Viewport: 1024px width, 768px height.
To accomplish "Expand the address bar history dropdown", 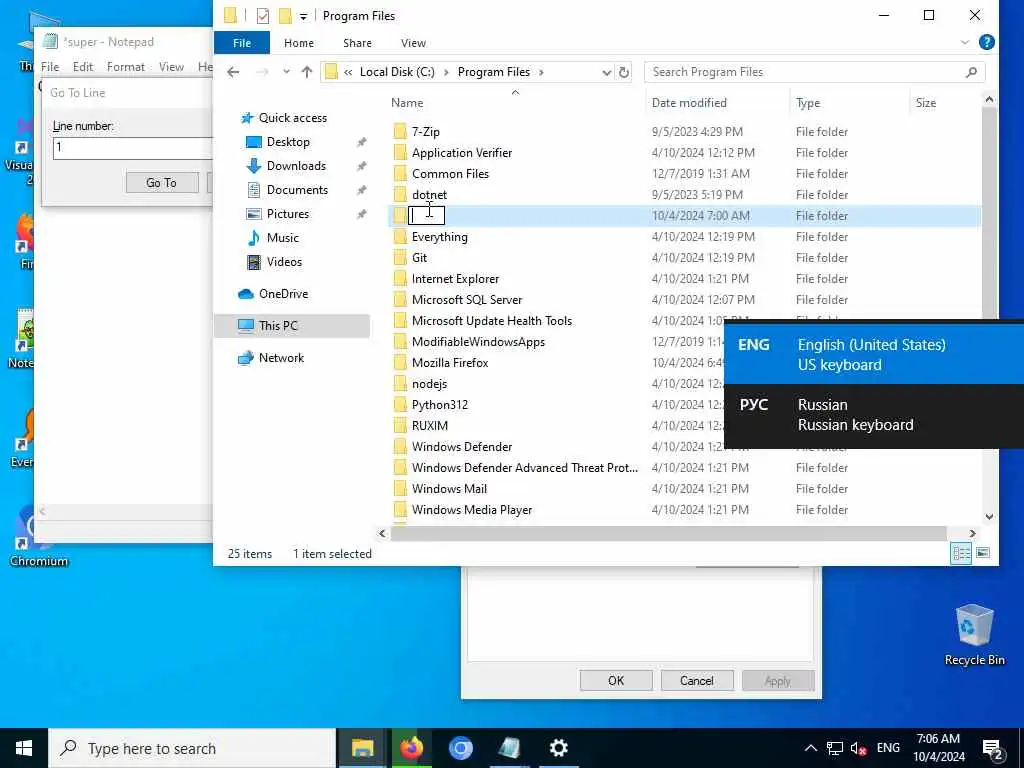I will [x=607, y=72].
